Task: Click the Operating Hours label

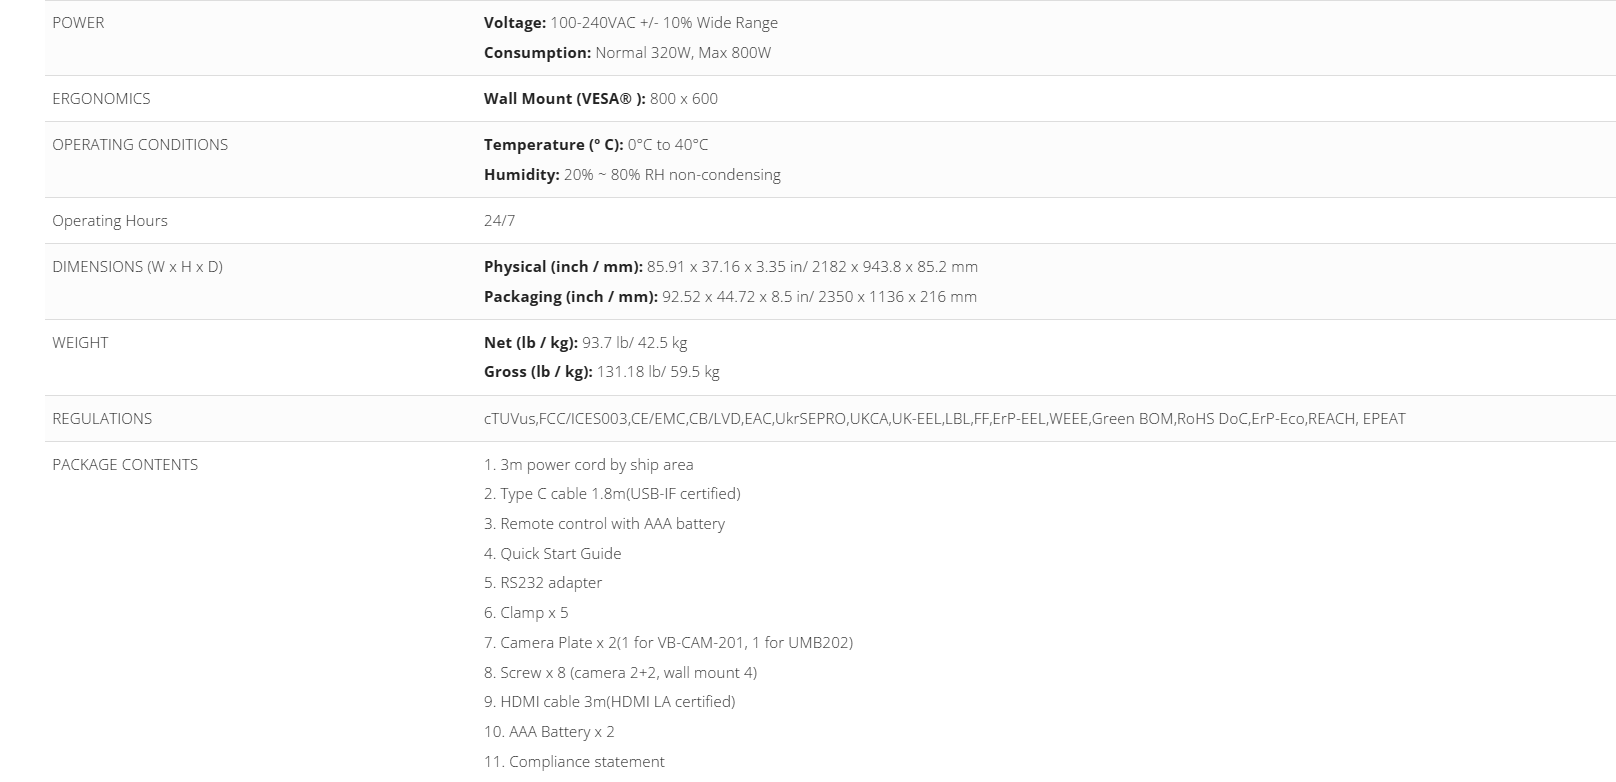Action: (x=110, y=221)
